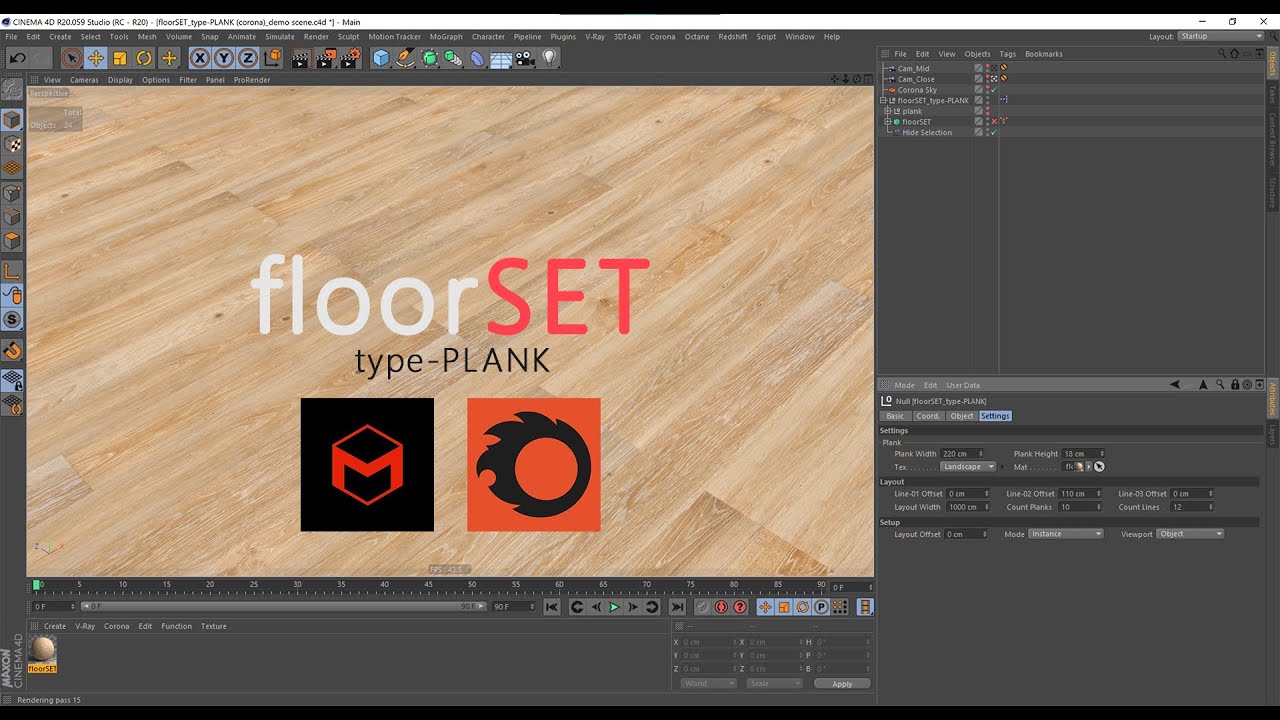Collapse the floorSET_type-PLANK null
This screenshot has width=1280, height=720.
click(883, 100)
